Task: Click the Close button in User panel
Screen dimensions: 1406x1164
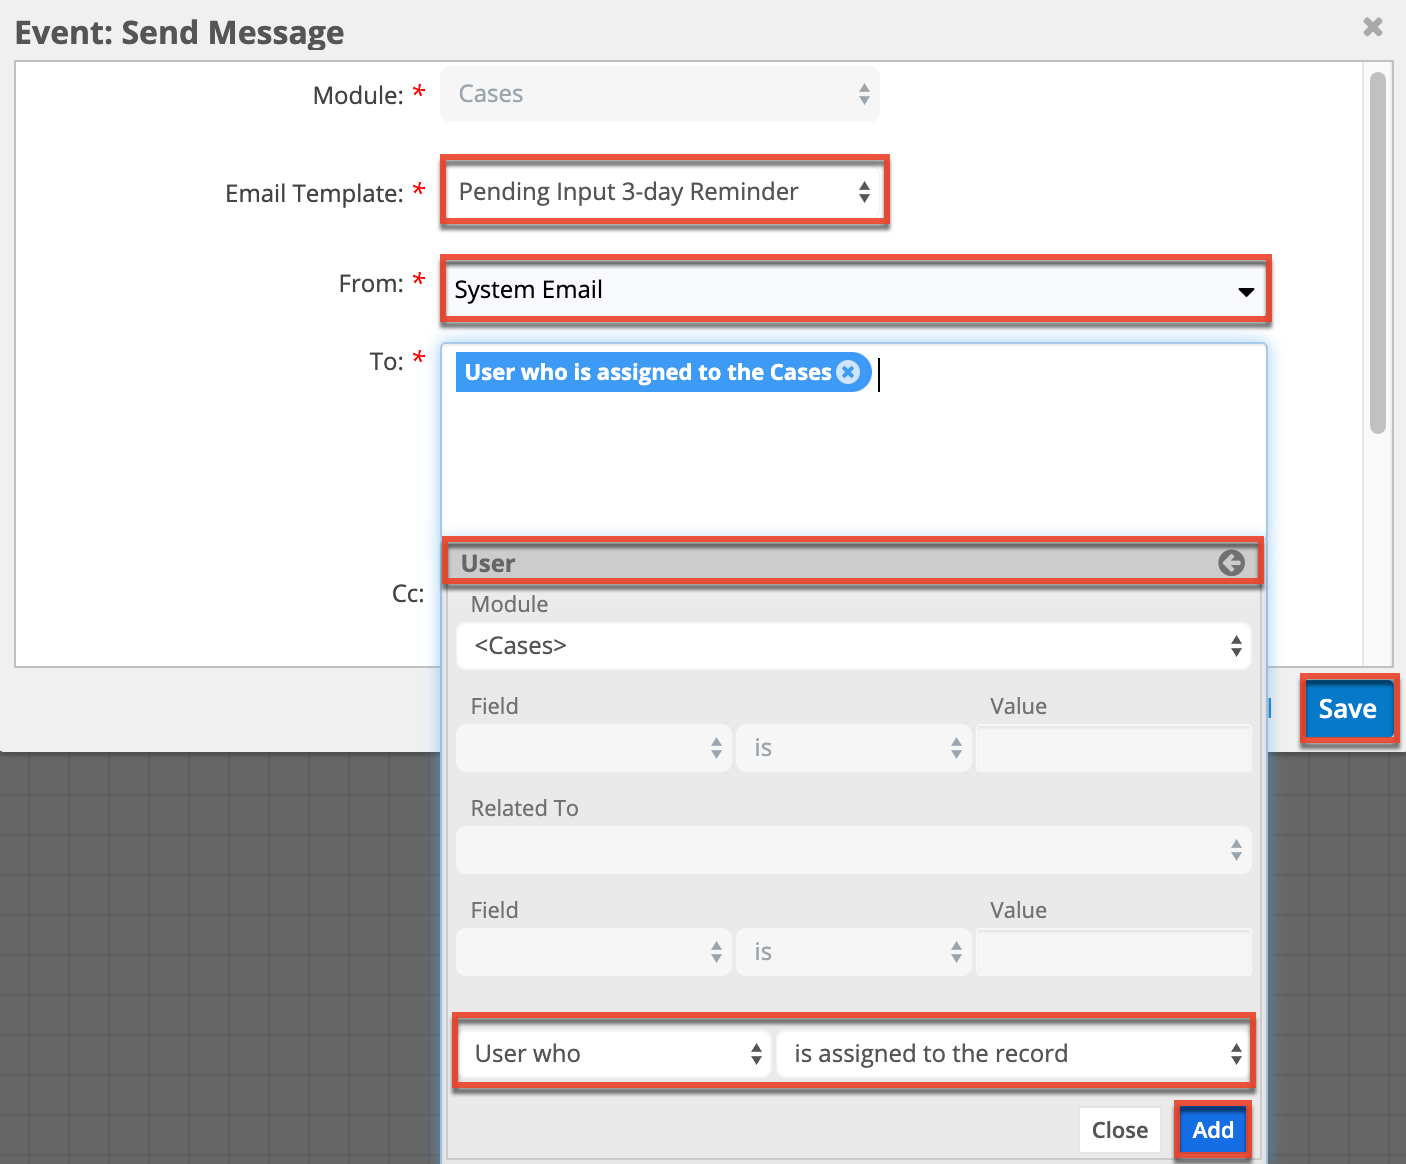Action: point(1120,1130)
